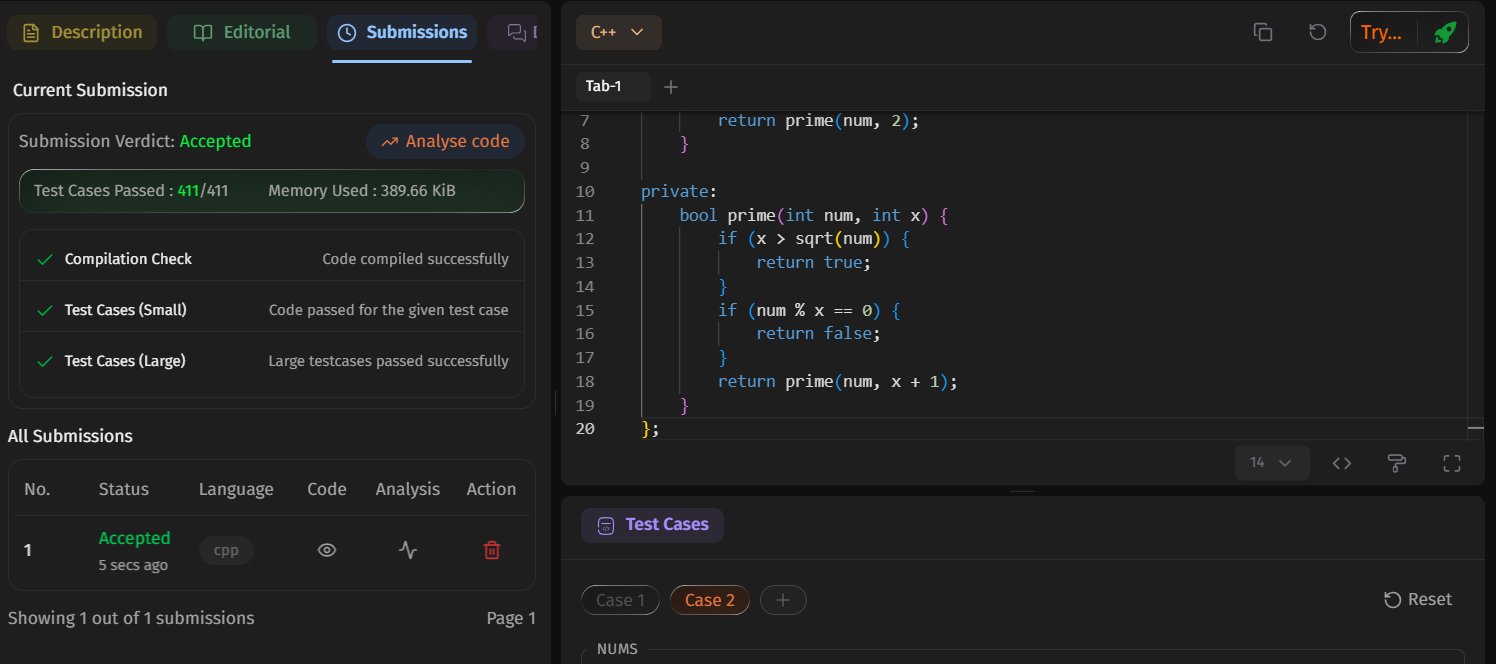Delete submission 1 with trash icon
This screenshot has height=664, width=1496.
coord(491,549)
